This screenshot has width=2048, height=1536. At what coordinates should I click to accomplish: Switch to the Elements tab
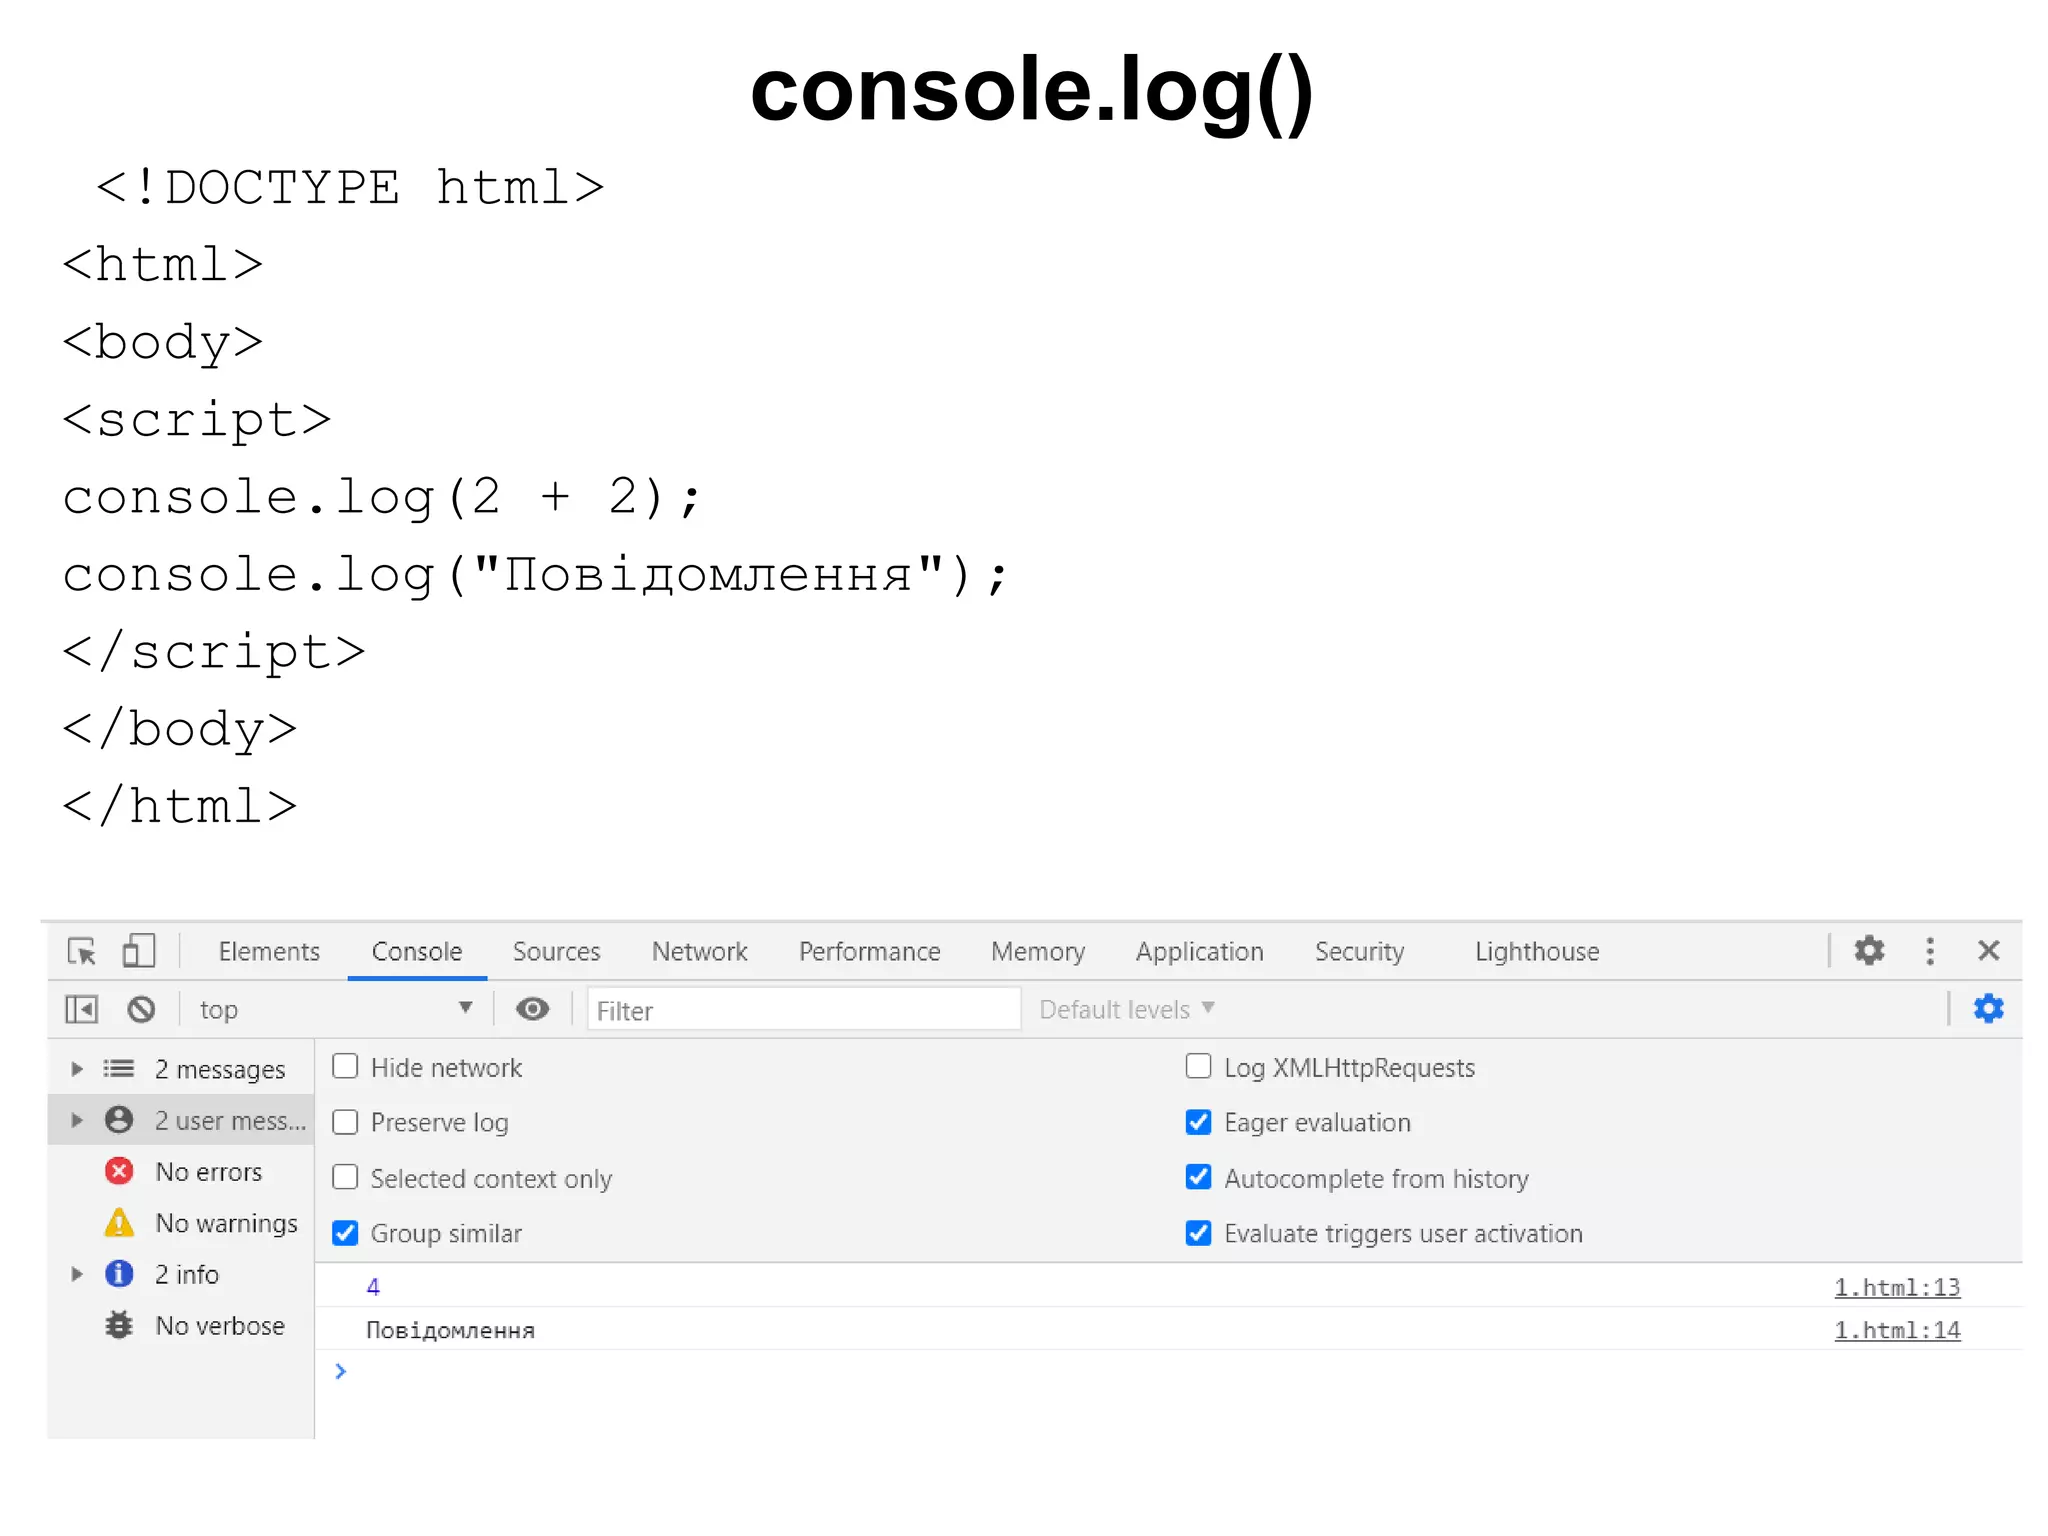point(269,951)
